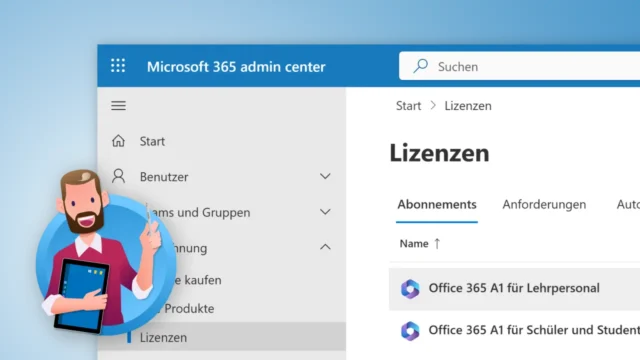Screen dimensions: 640x360
Task: Click Start breadcrumb link
Action: tap(408, 106)
